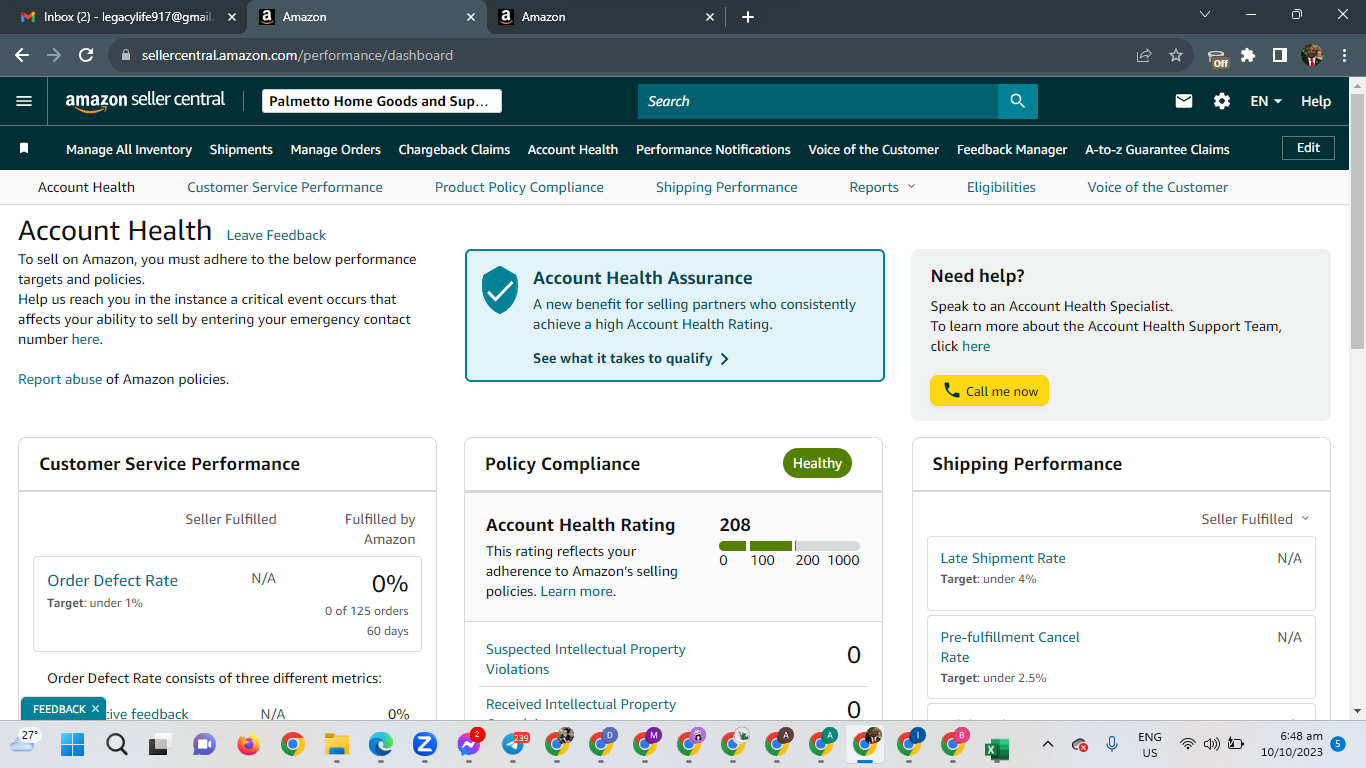Click the Edit navigation button
This screenshot has height=768, width=1366.
pos(1308,148)
